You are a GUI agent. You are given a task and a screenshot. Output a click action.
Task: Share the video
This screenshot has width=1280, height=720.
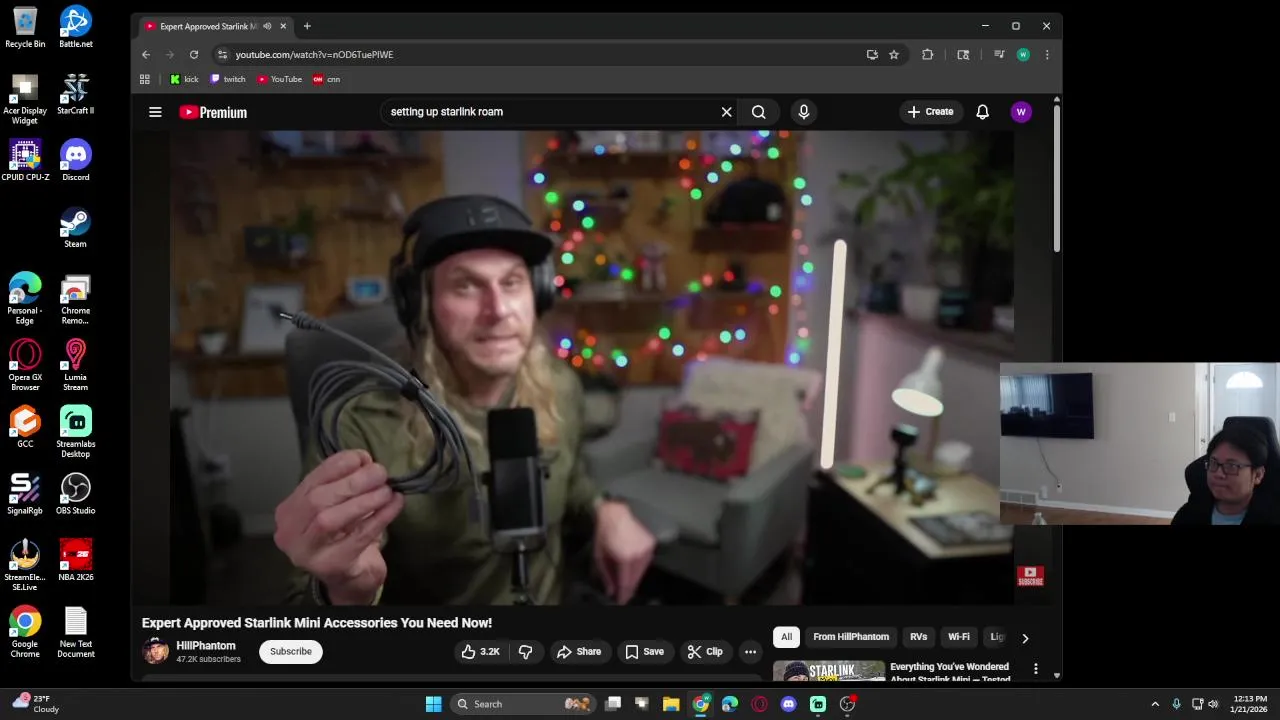(579, 652)
